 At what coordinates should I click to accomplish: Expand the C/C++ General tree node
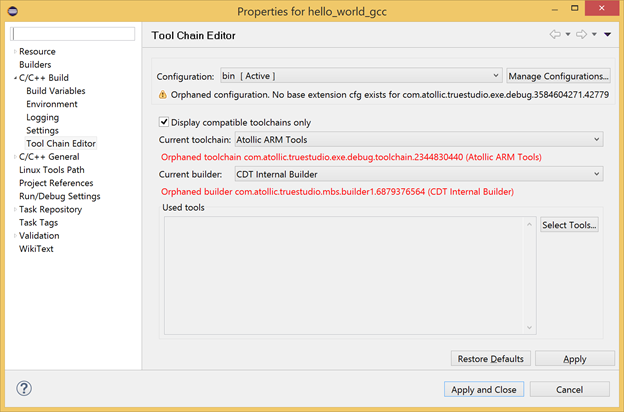[x=15, y=157]
